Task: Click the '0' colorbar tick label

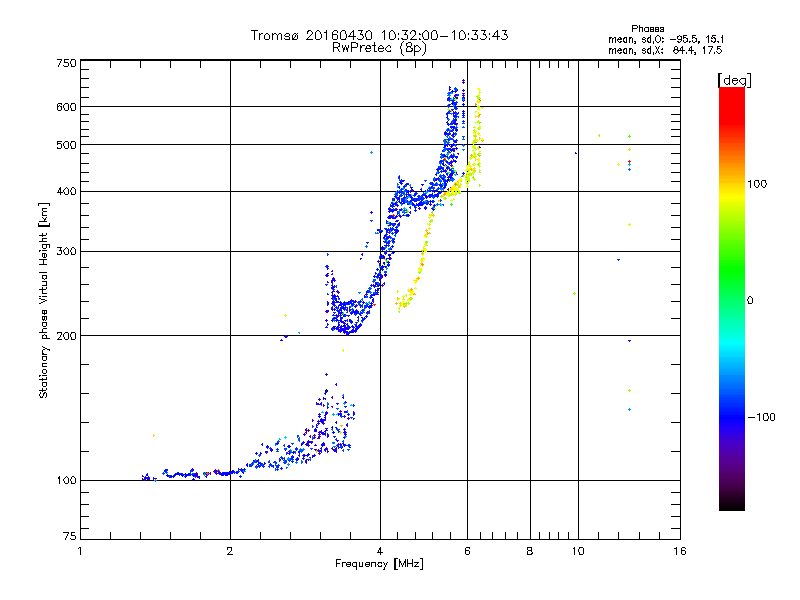Action: pyautogui.click(x=750, y=301)
